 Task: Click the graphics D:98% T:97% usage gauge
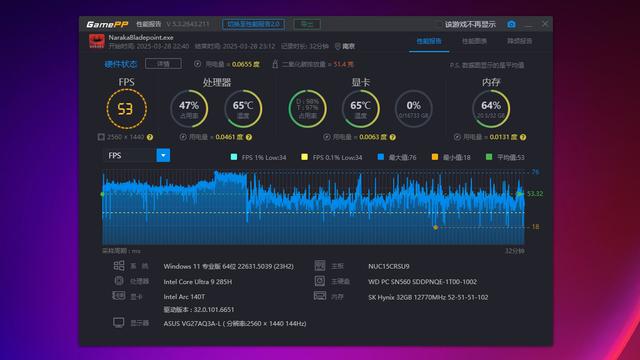(307, 109)
